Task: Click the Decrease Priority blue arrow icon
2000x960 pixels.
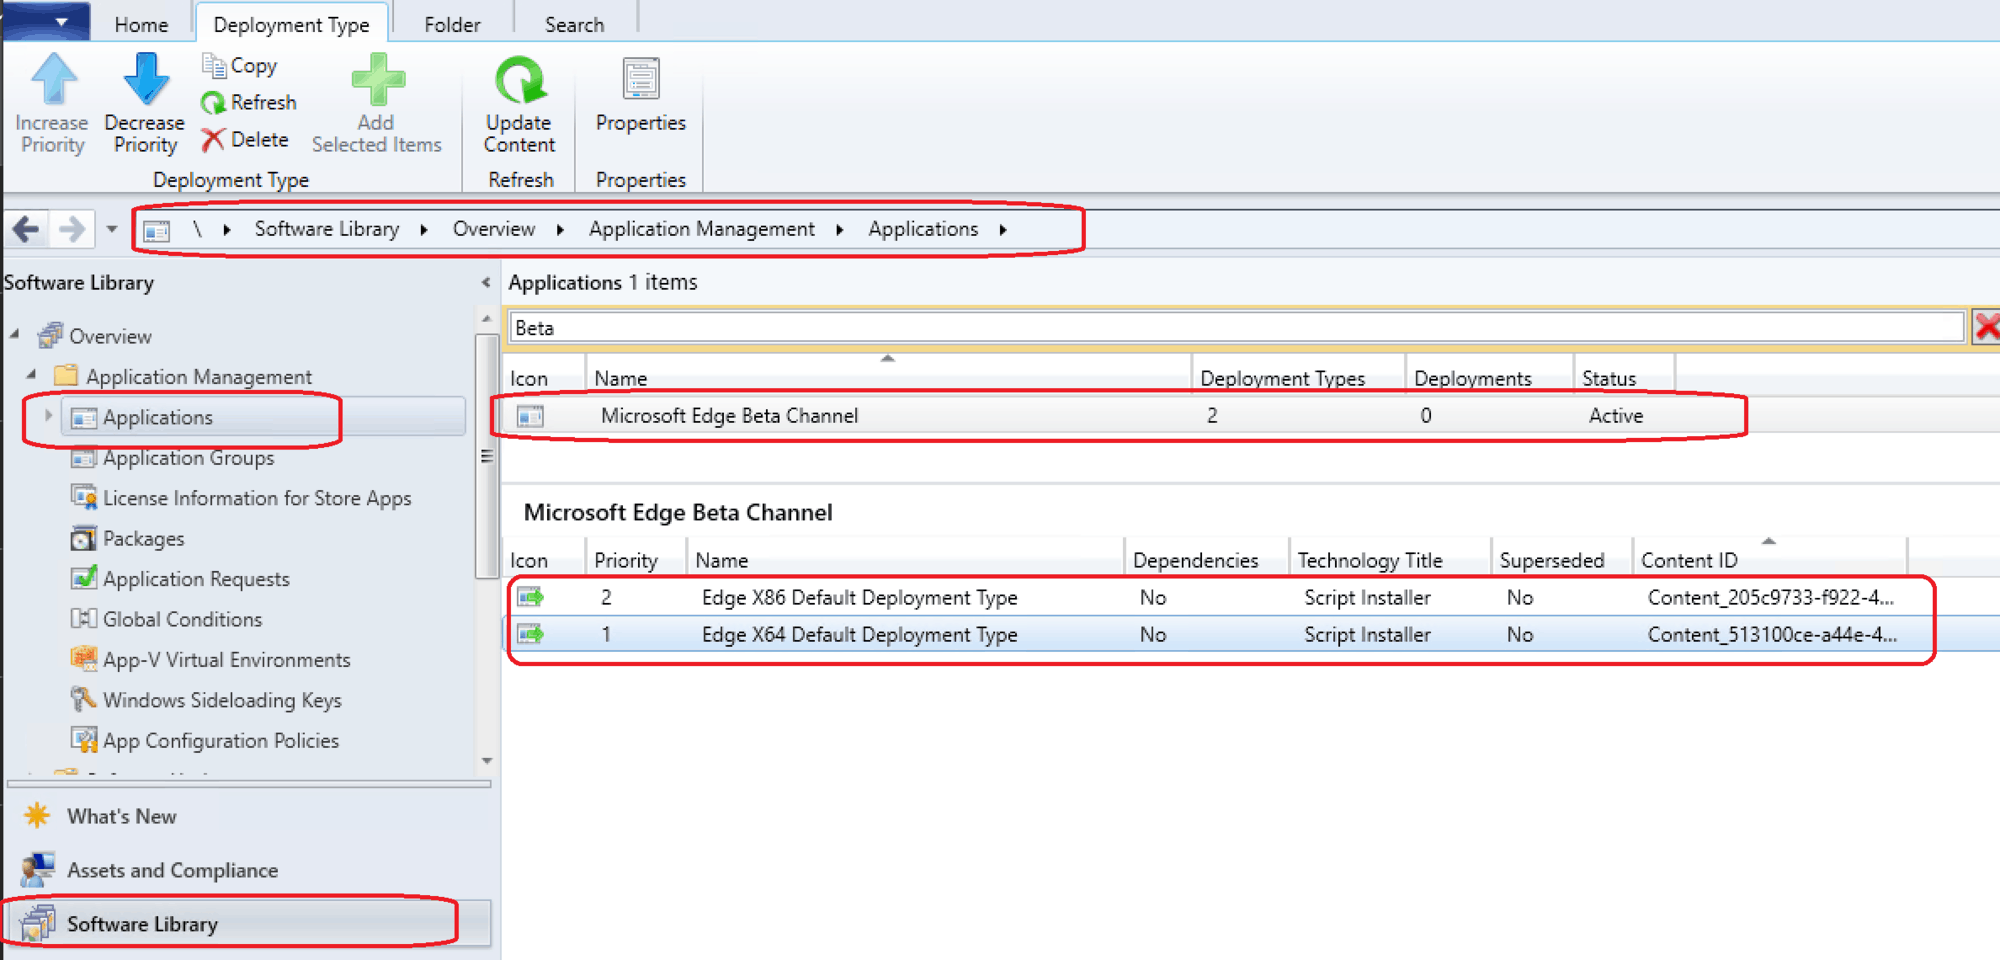Action: (145, 80)
